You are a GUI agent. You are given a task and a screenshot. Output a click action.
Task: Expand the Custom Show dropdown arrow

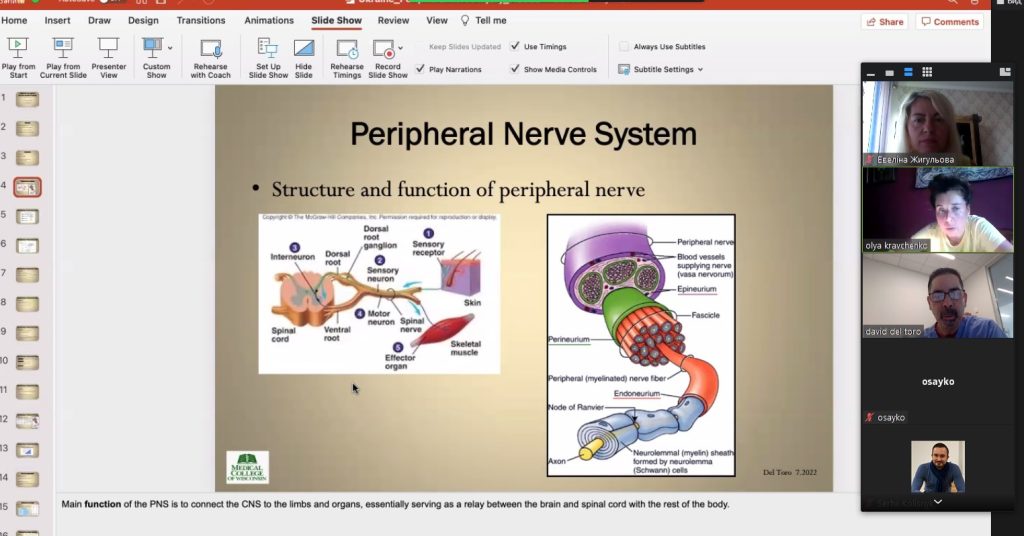pos(170,47)
